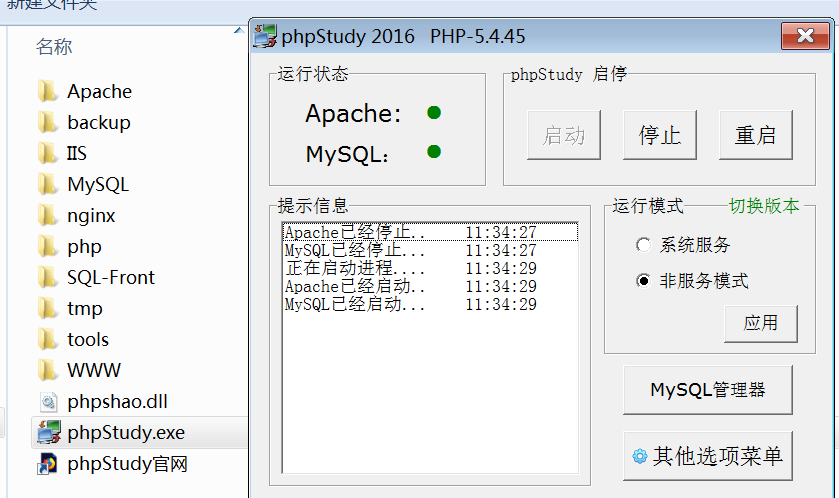Click the tools folder icon

coord(48,340)
